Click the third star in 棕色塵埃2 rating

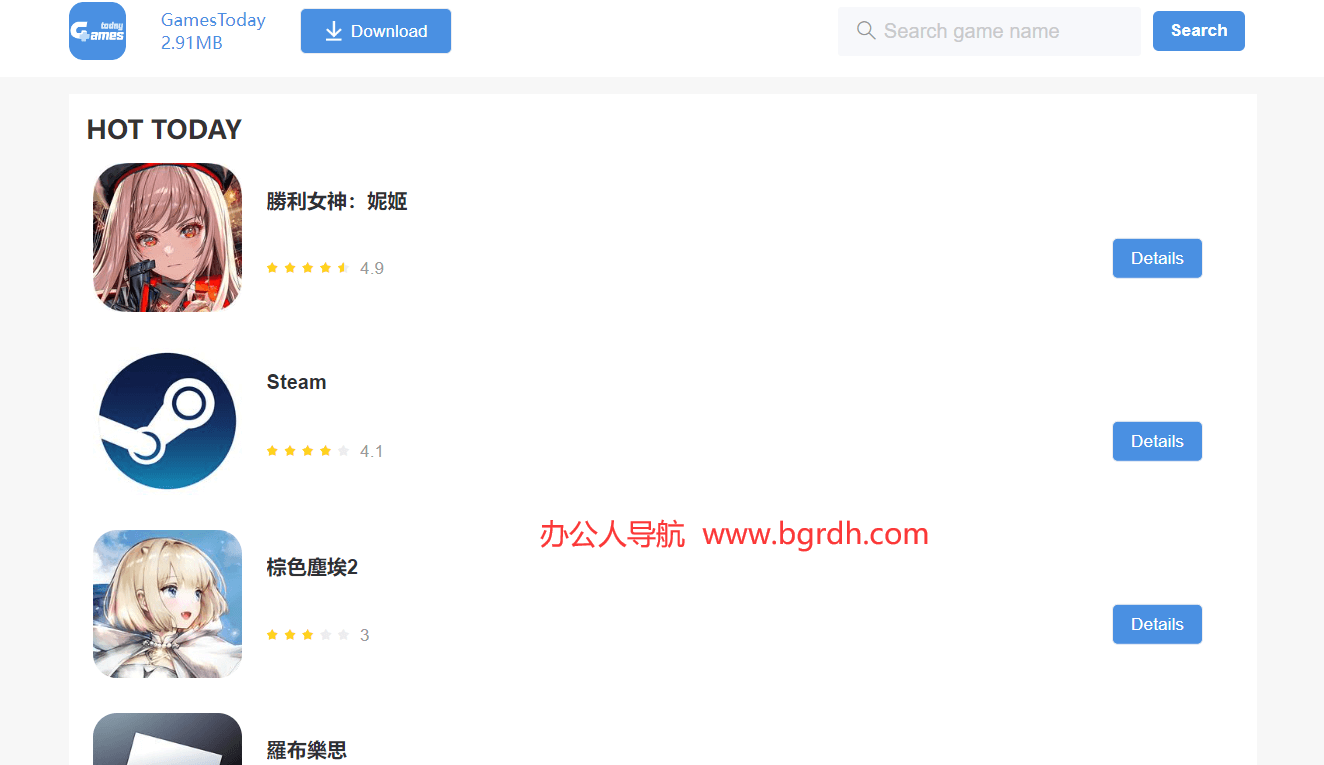[308, 633]
